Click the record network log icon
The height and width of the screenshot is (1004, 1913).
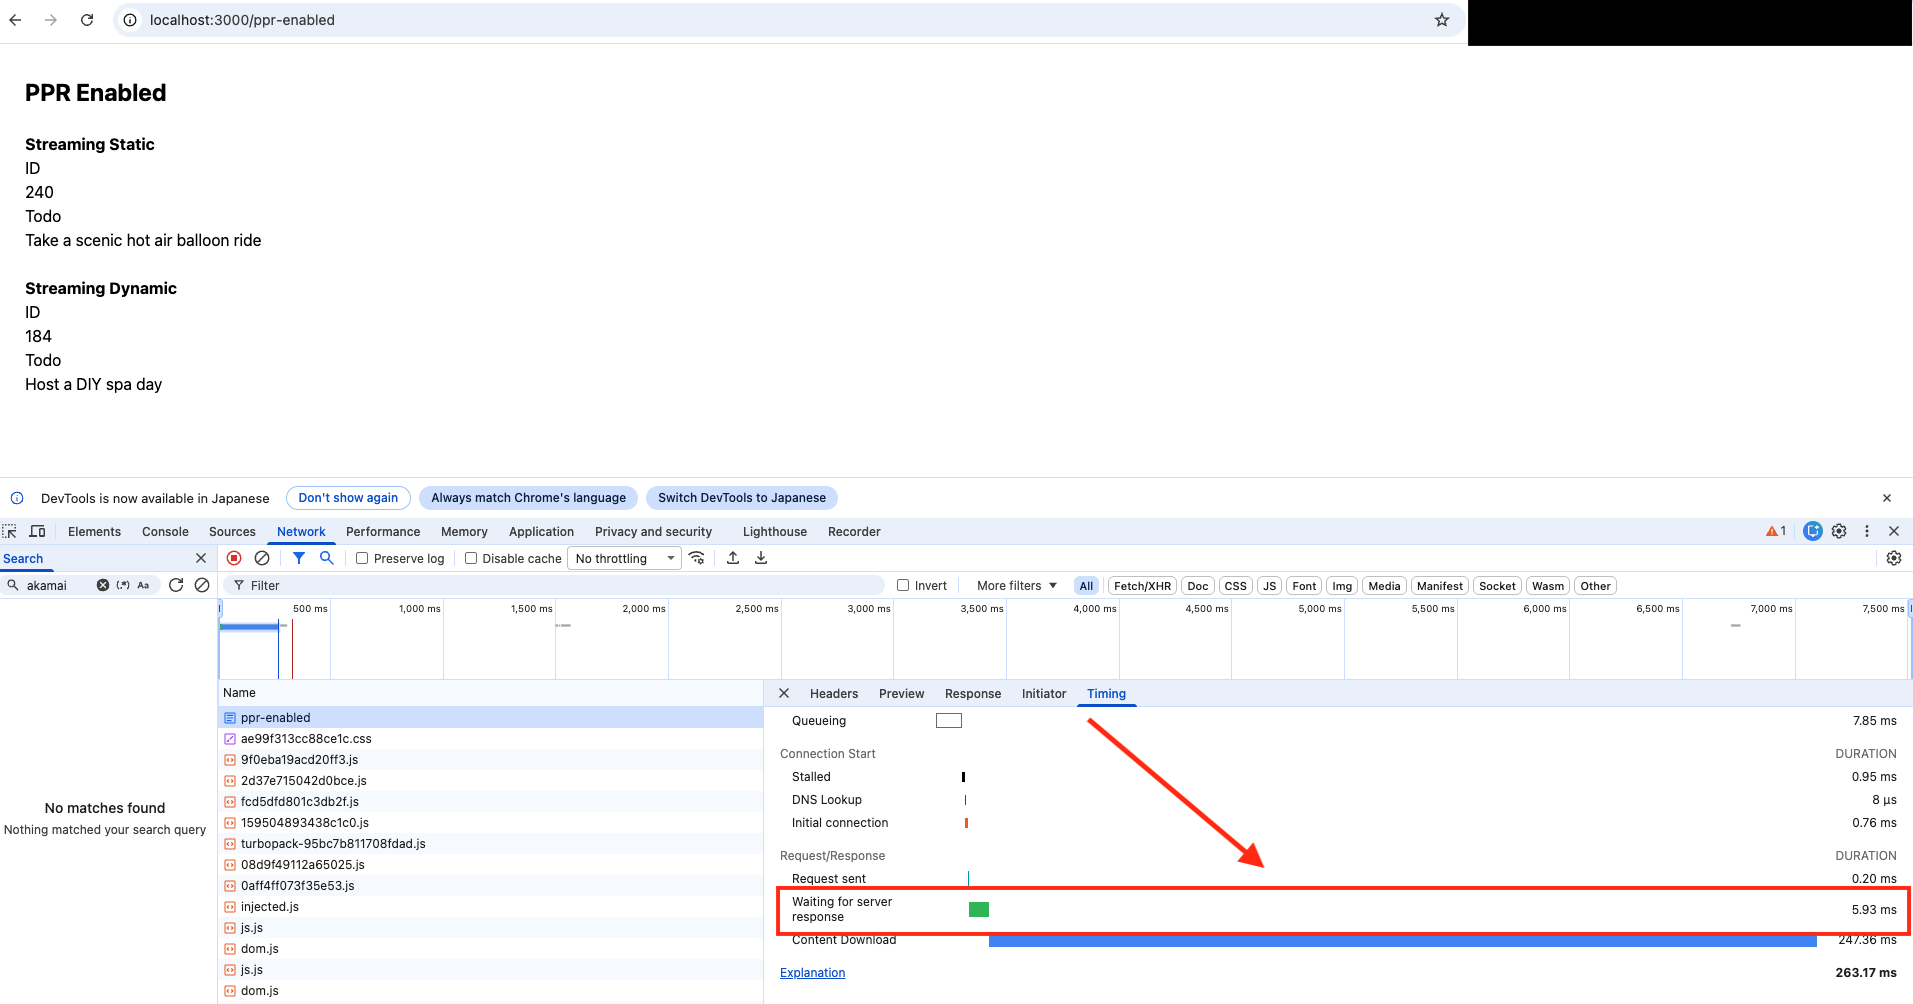coord(234,558)
